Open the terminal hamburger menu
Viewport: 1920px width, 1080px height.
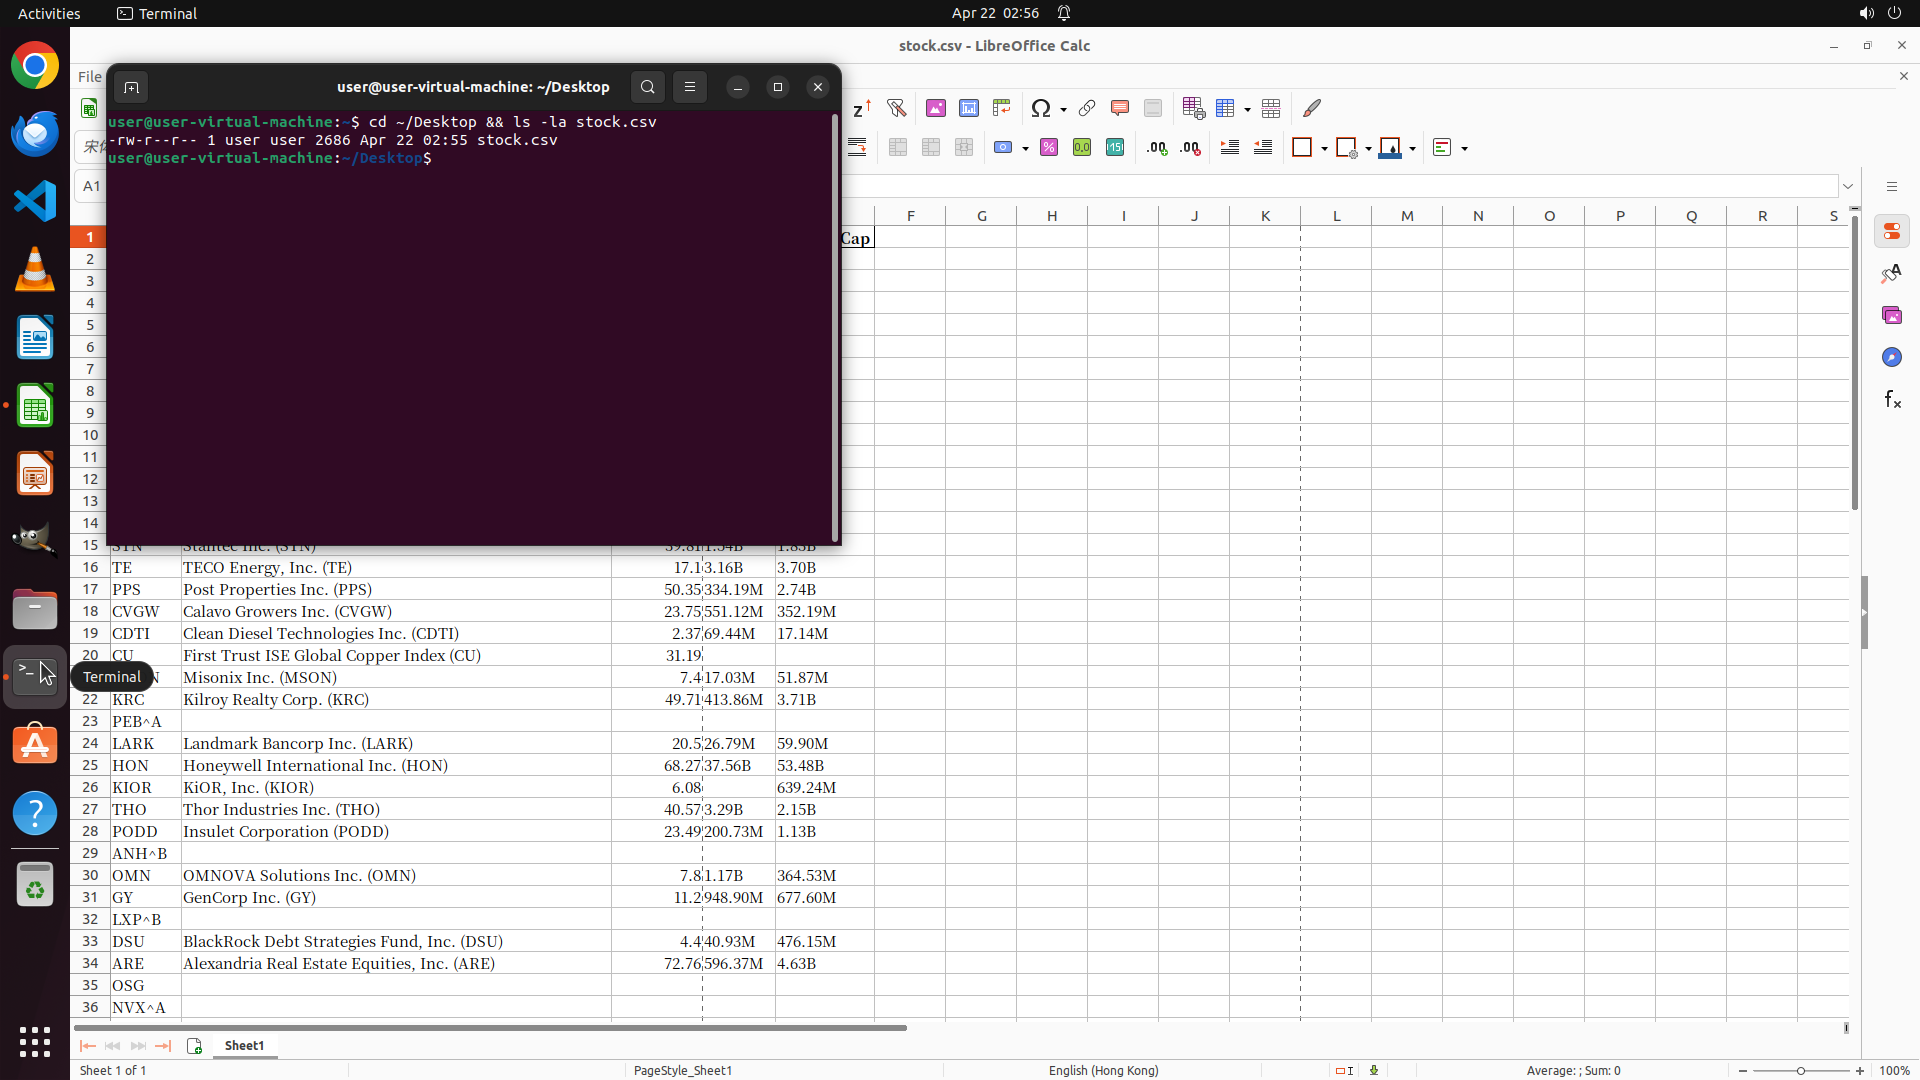[690, 87]
